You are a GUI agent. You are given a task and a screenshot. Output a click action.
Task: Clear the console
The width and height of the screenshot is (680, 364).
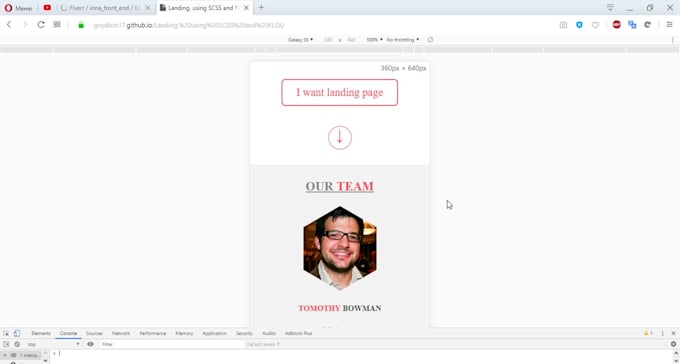[17, 344]
